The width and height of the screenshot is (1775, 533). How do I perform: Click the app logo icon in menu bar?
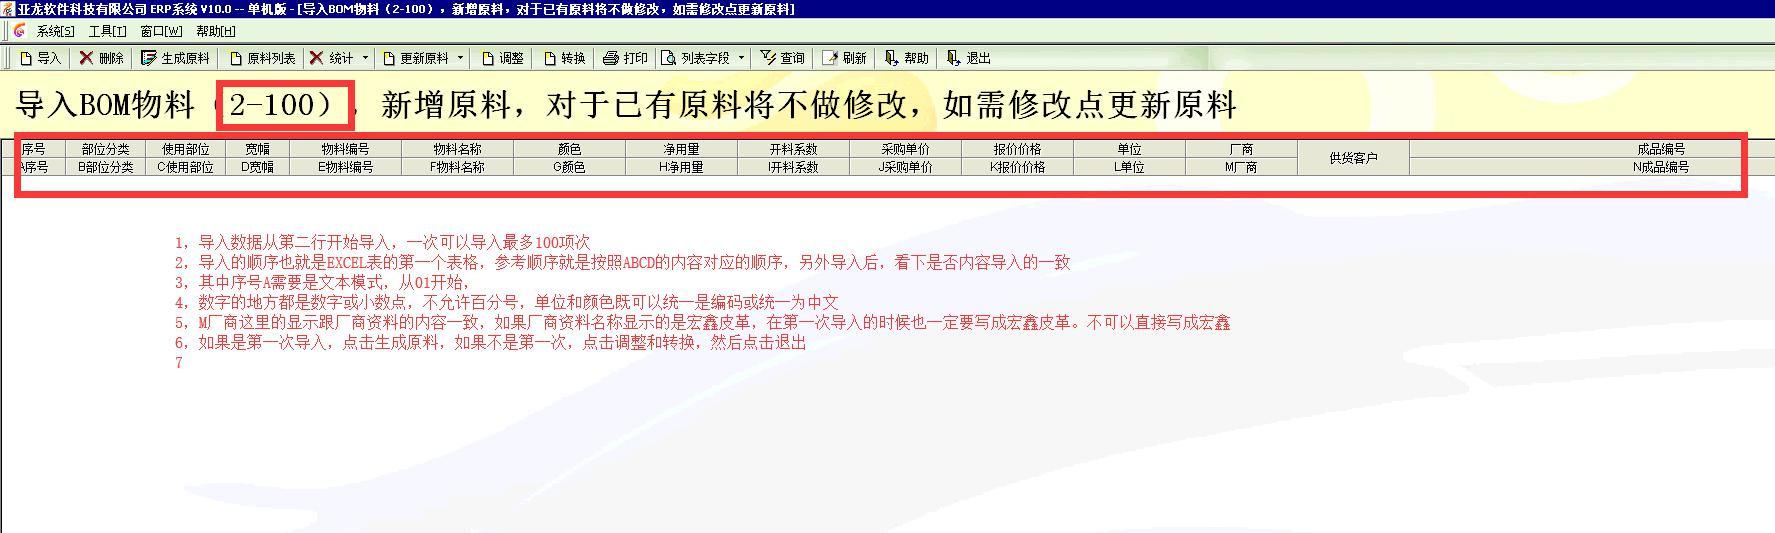19,31
